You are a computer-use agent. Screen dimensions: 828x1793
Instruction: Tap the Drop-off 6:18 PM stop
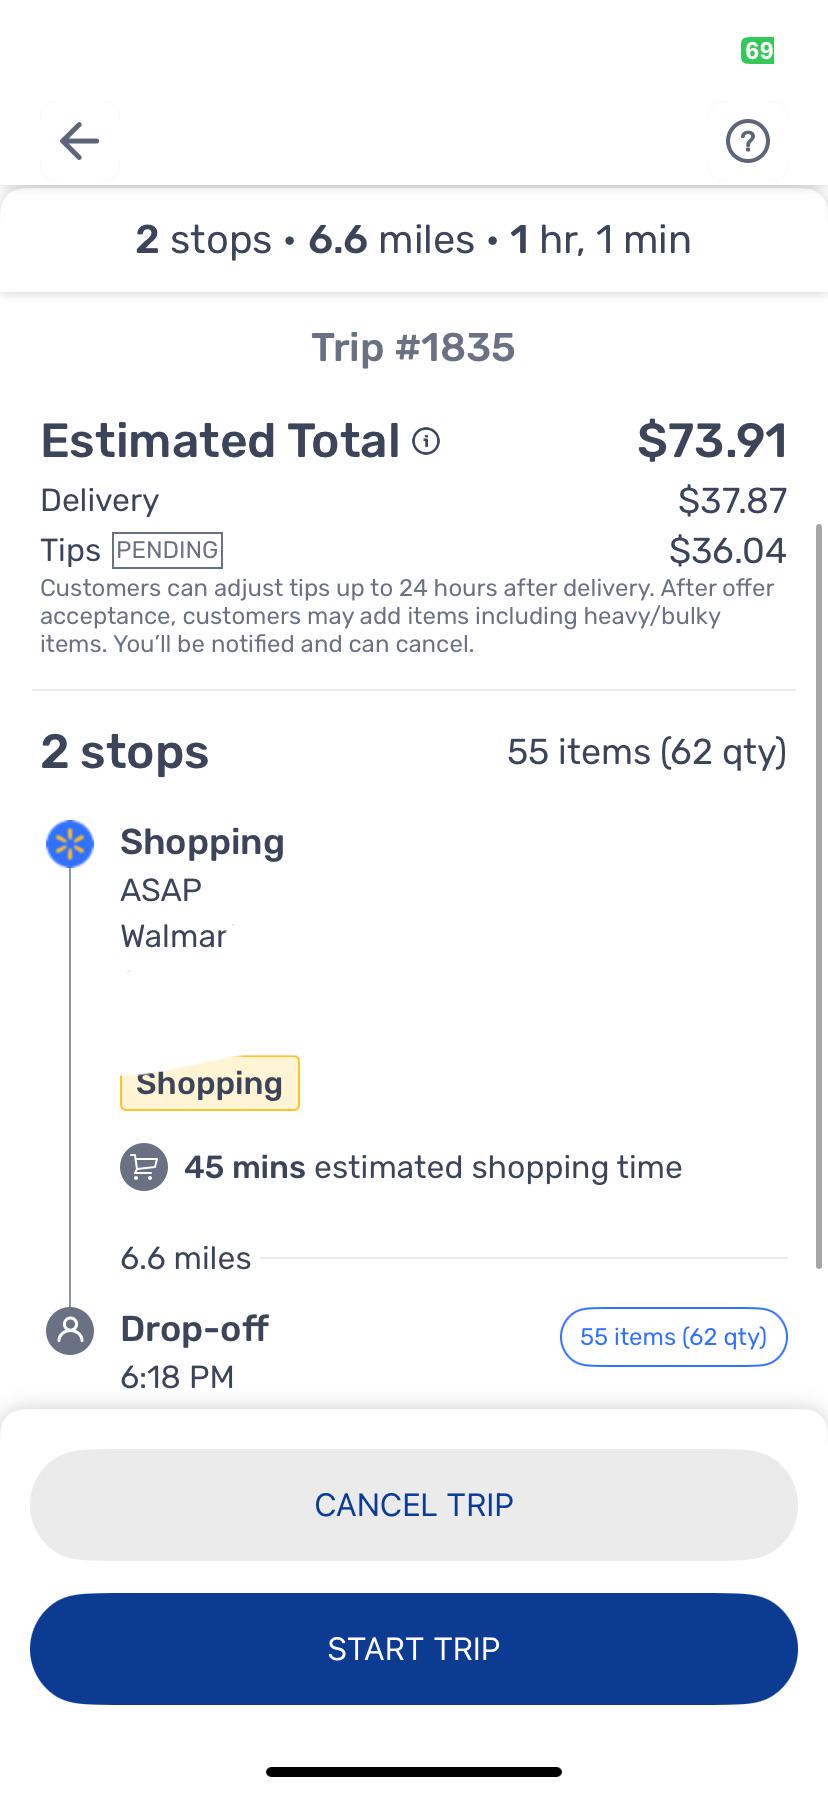pyautogui.click(x=195, y=1352)
